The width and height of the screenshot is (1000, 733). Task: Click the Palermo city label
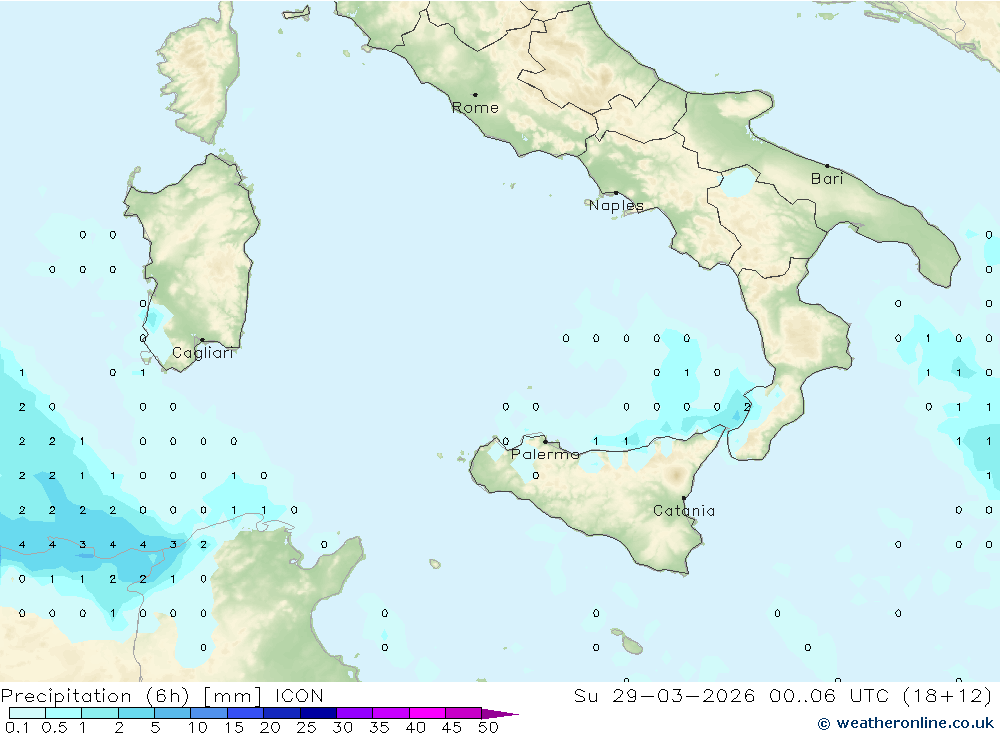pos(545,454)
